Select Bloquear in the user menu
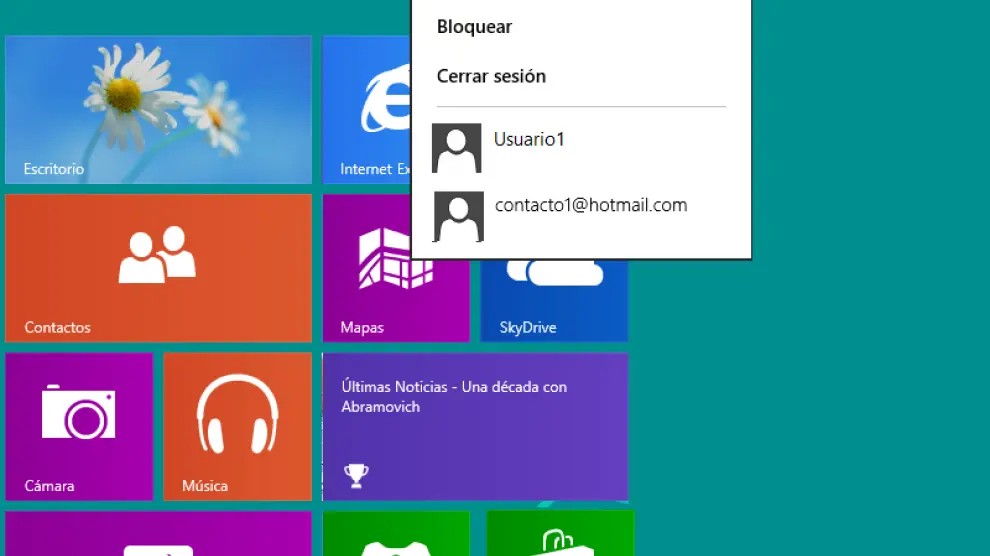The width and height of the screenshot is (990, 556). (475, 27)
